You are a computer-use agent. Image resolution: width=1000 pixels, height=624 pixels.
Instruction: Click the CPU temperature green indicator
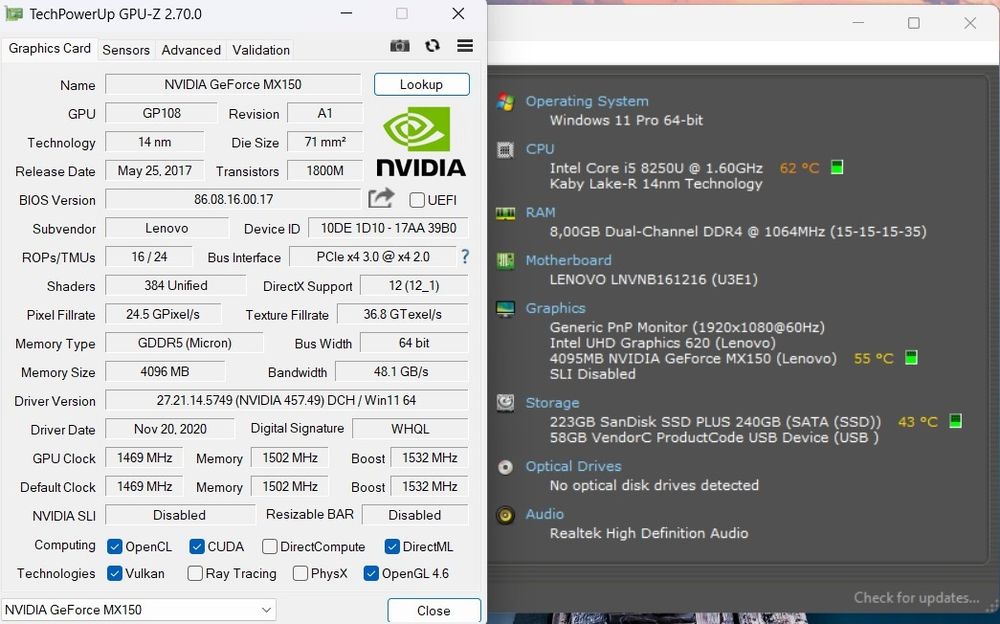tap(837, 167)
